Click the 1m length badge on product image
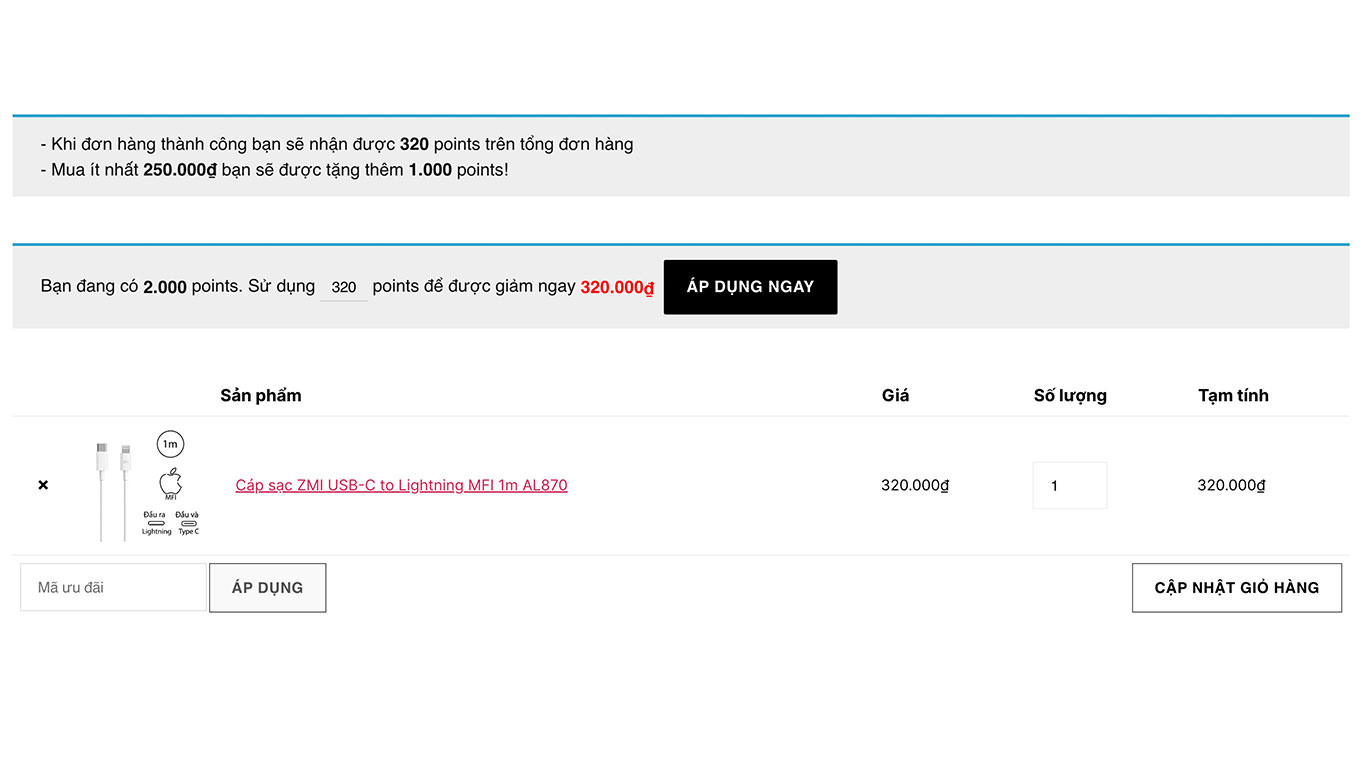This screenshot has width=1366, height=768. [x=170, y=444]
